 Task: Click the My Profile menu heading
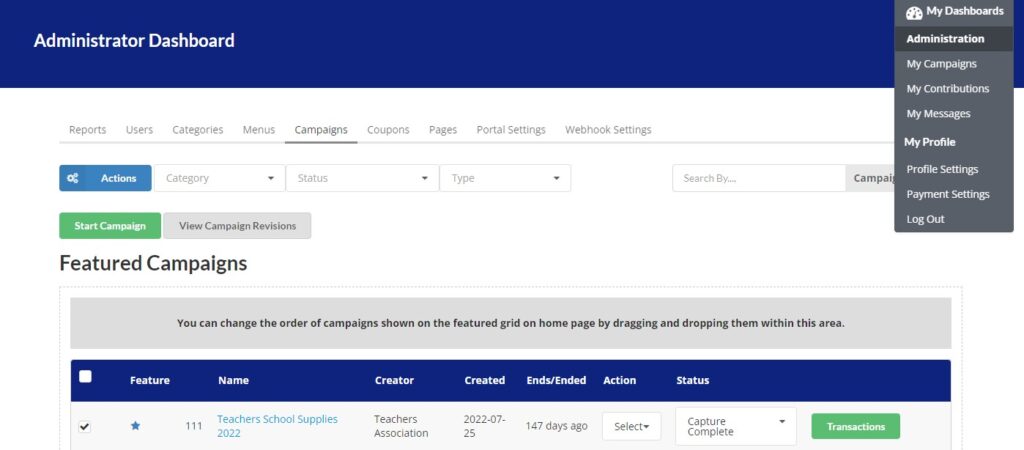coord(930,142)
